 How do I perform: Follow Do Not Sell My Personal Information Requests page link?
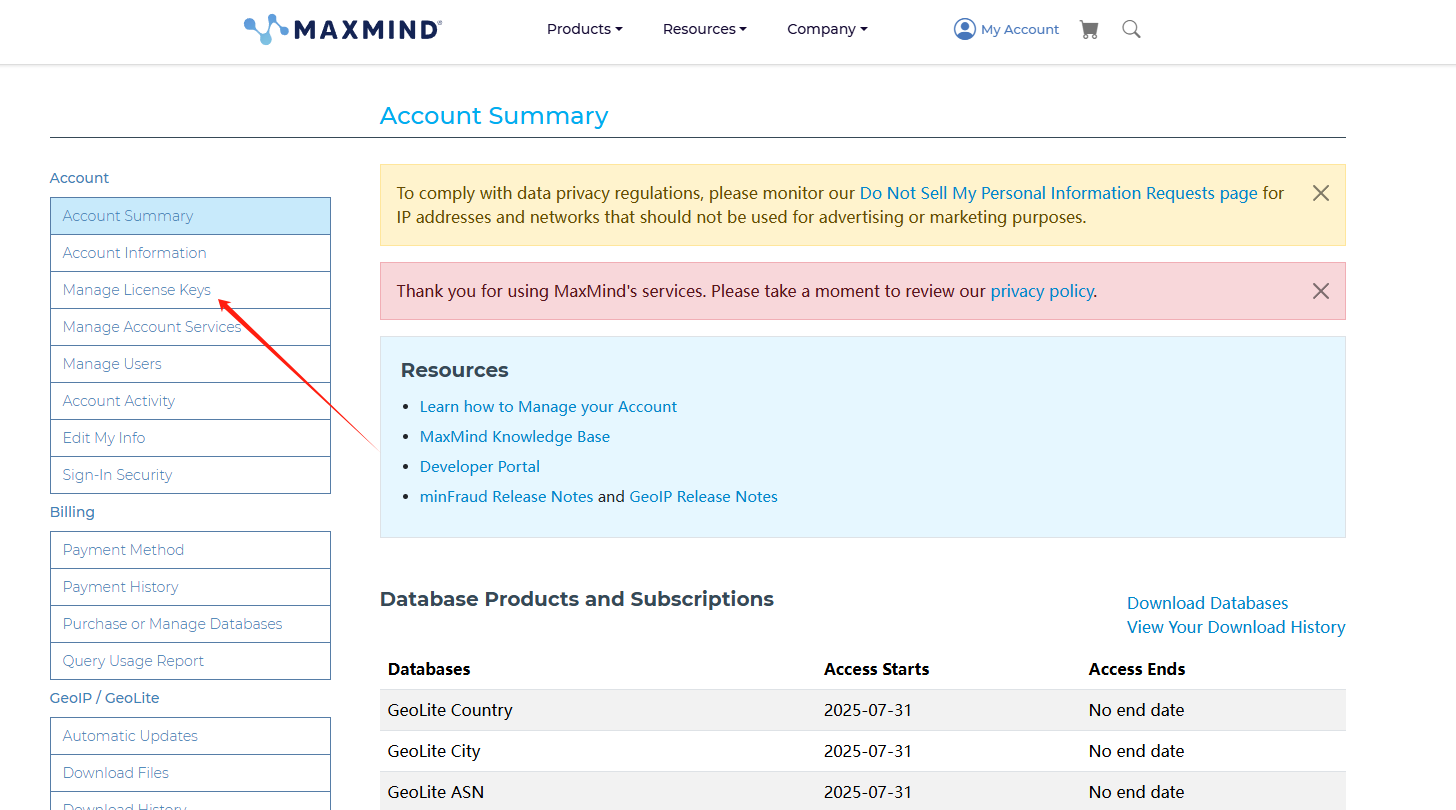click(1058, 193)
